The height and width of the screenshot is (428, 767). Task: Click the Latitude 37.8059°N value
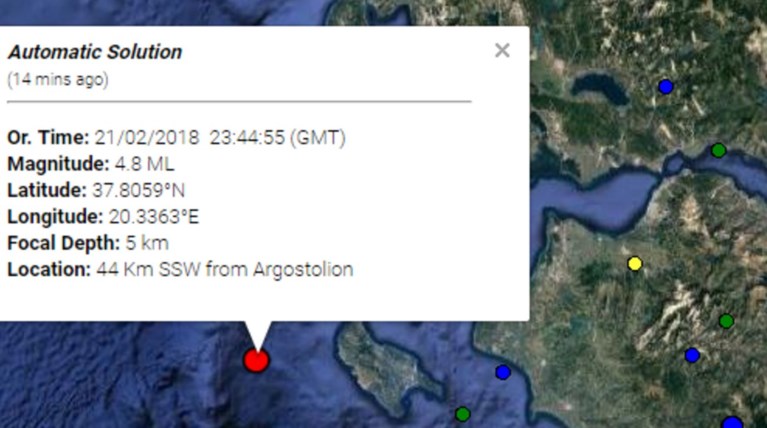click(138, 190)
